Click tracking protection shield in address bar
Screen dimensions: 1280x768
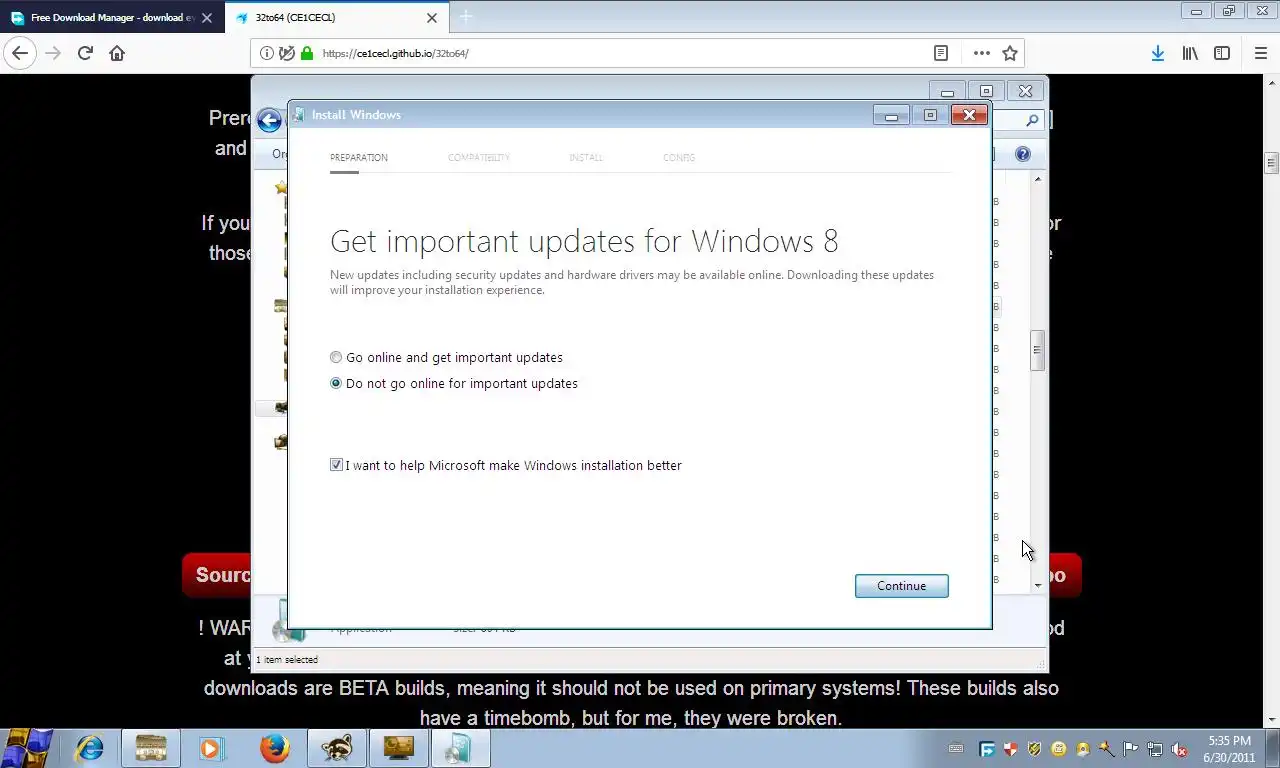[x=287, y=53]
